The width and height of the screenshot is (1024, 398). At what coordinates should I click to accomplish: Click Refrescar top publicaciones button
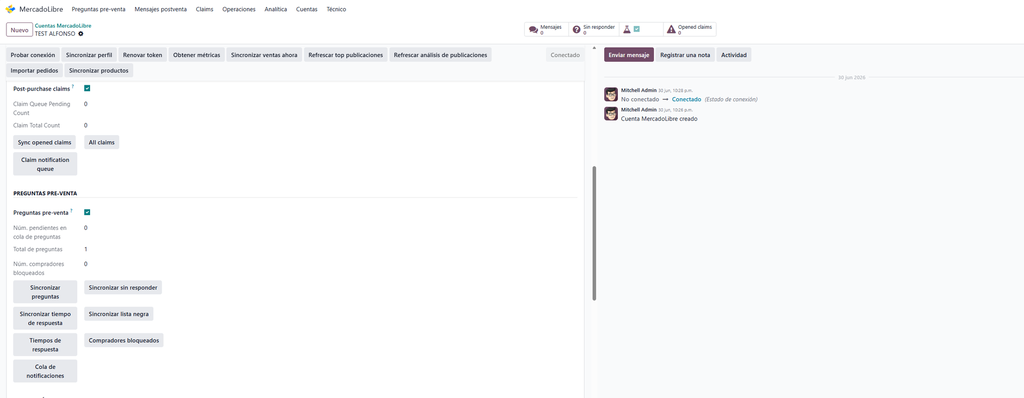tap(345, 55)
